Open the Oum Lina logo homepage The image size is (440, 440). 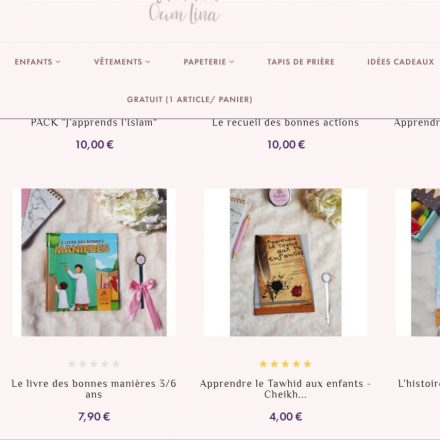(x=184, y=13)
